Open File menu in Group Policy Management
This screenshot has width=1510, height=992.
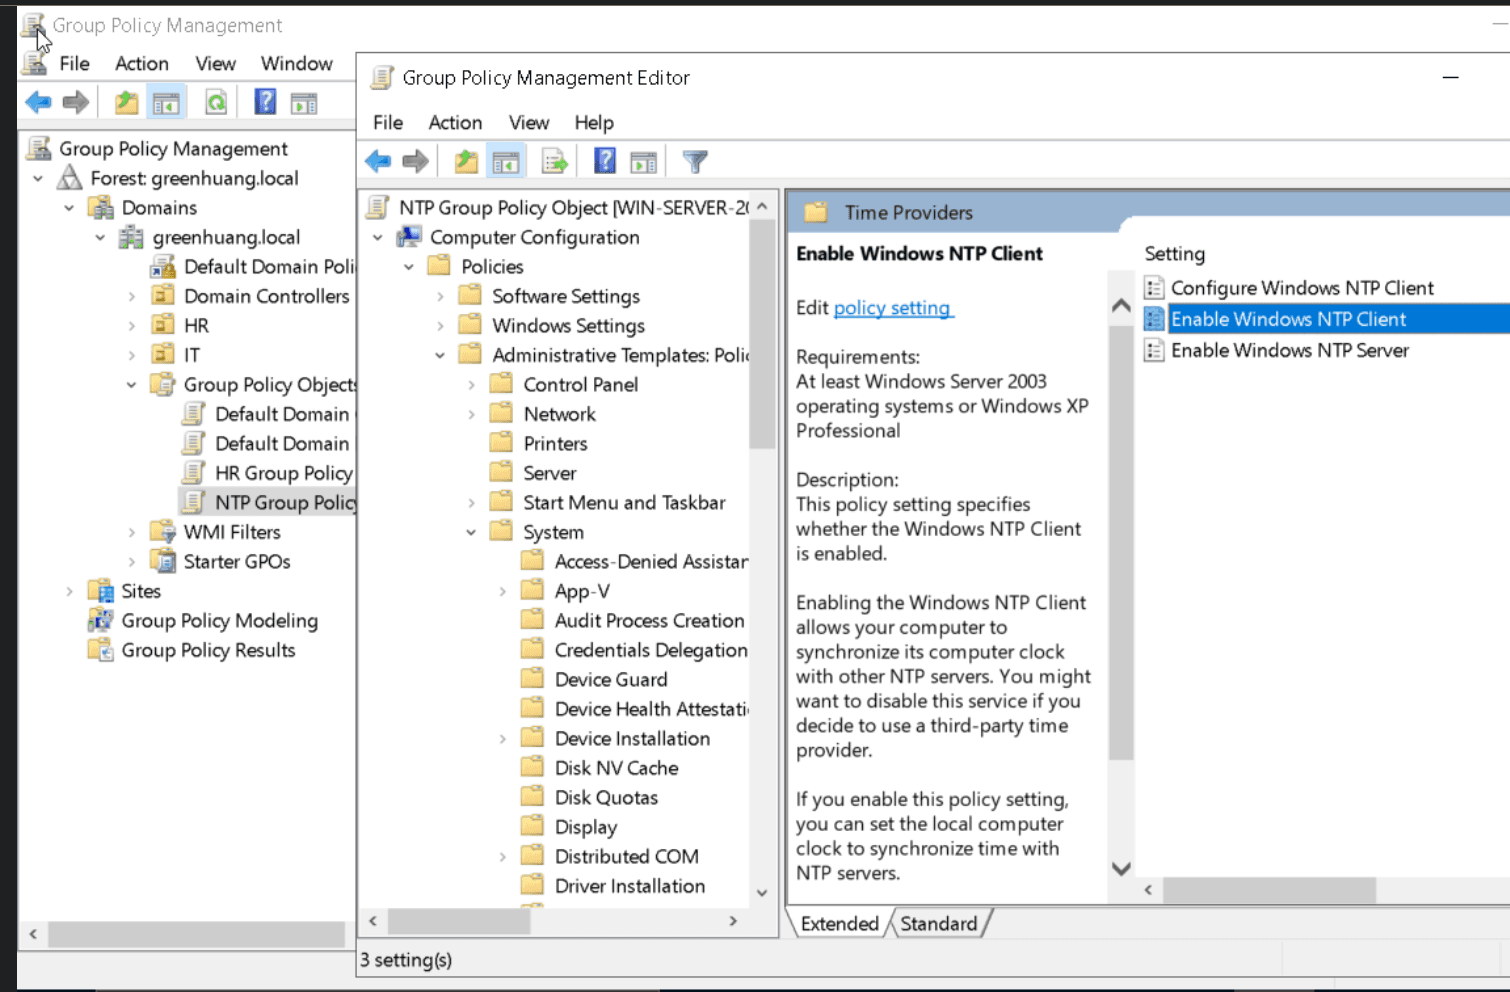point(75,63)
